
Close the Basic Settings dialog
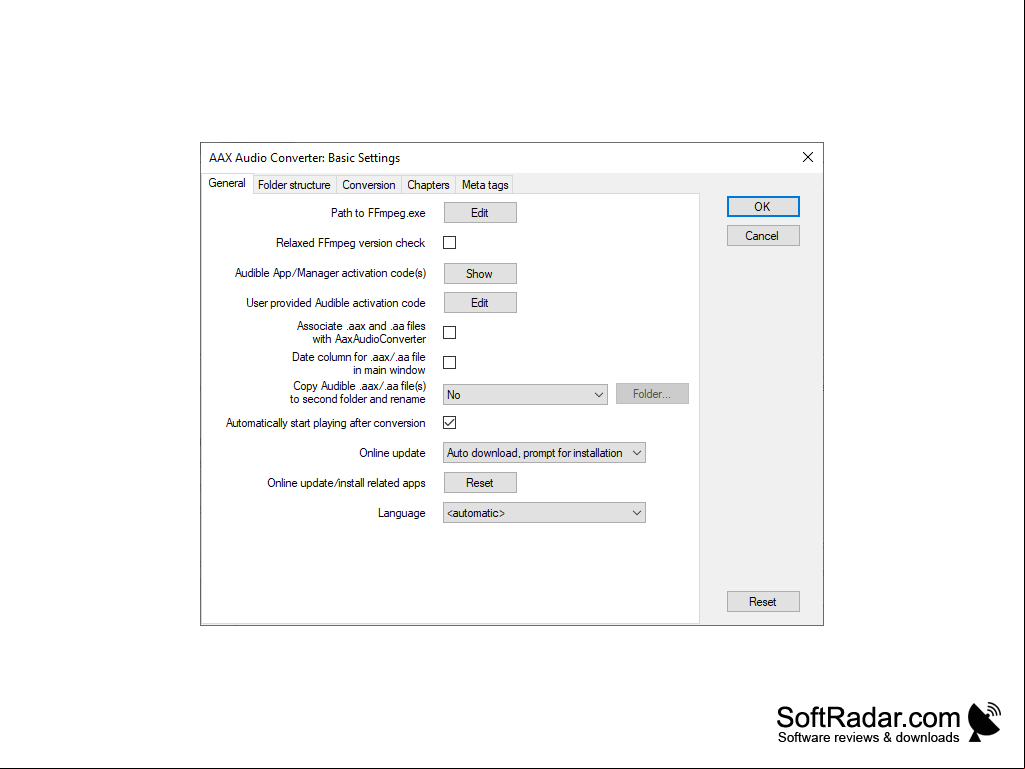(x=808, y=157)
